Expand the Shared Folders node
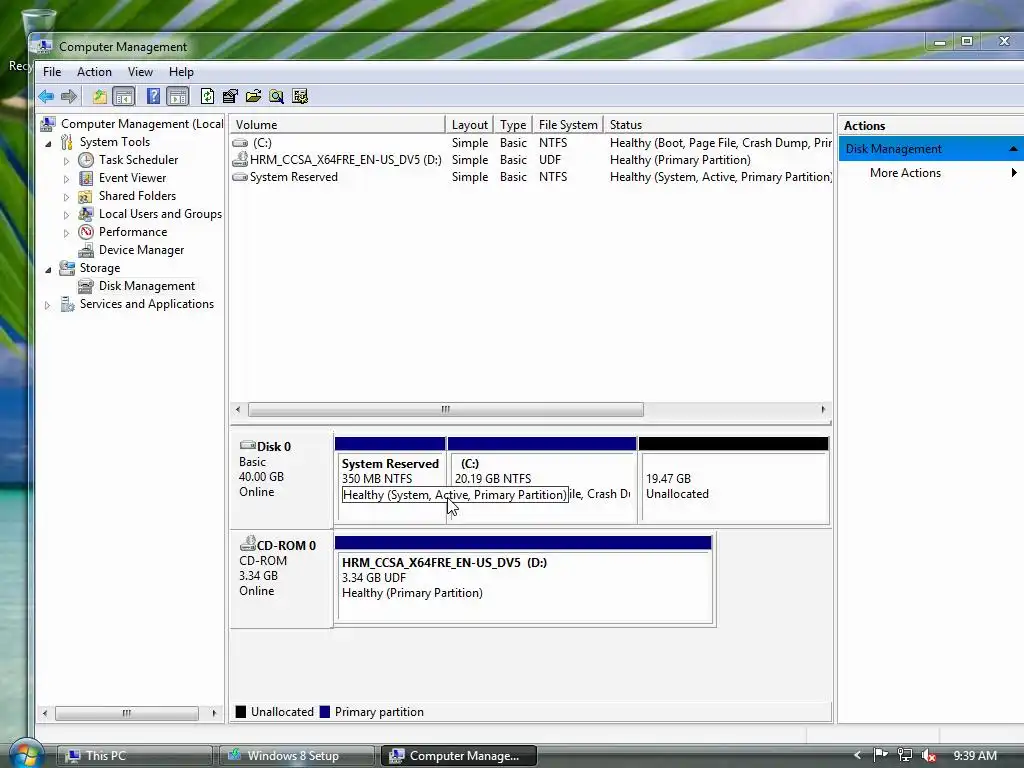 pos(66,197)
